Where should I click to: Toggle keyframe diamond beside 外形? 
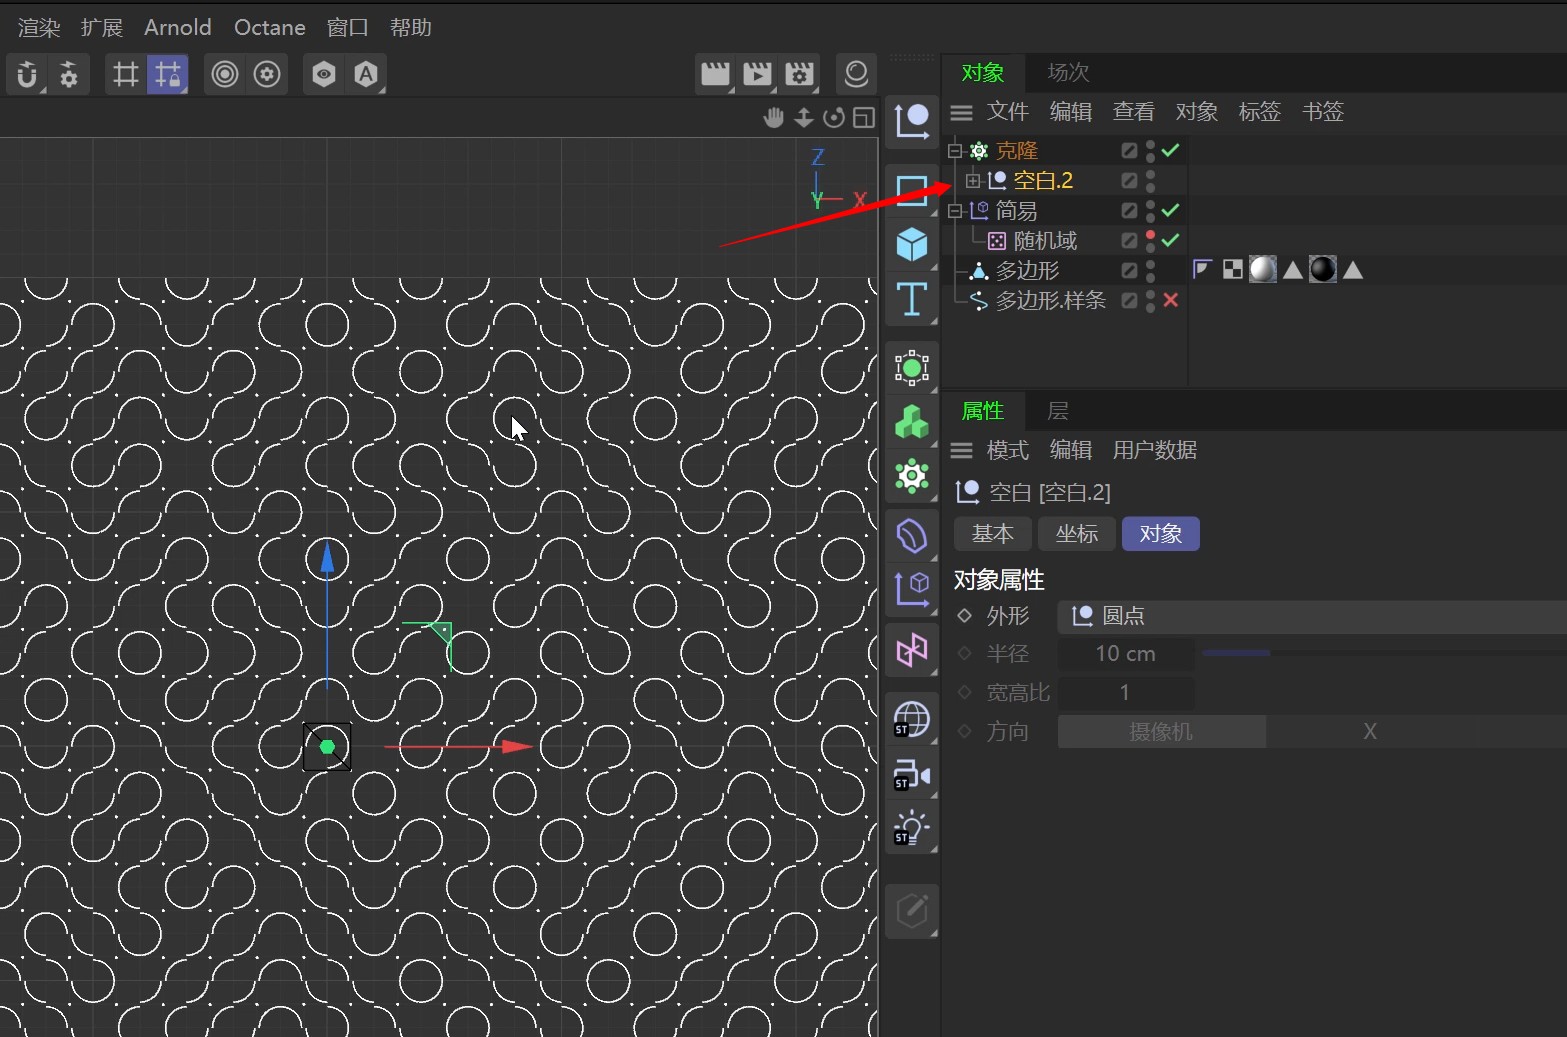tap(965, 615)
